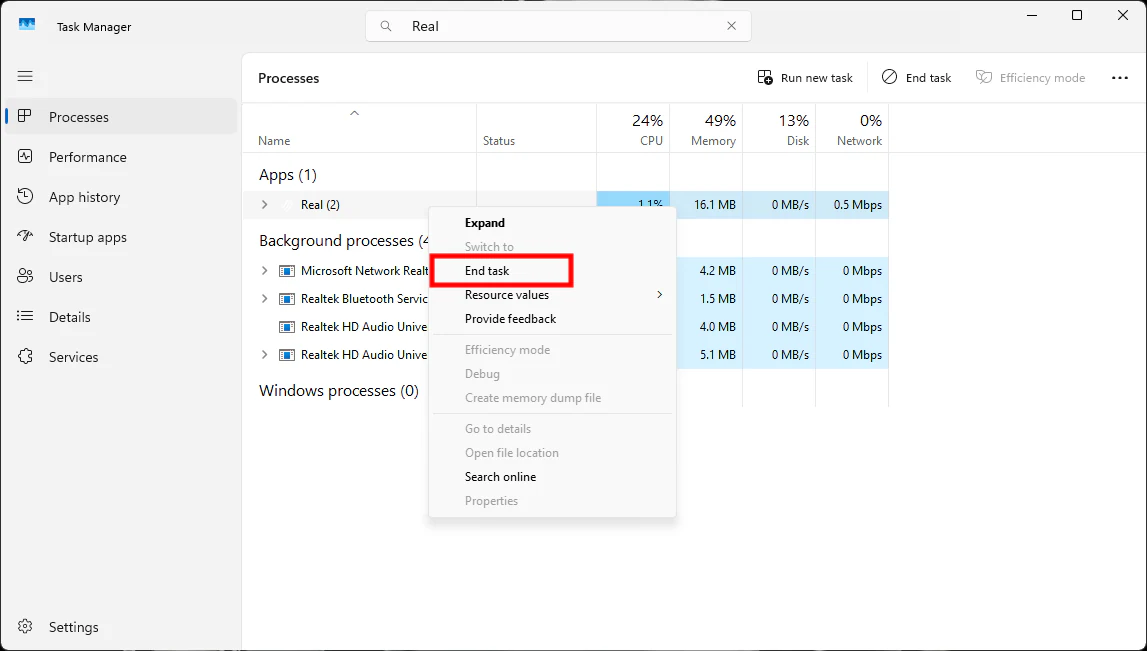
Task: Select the Processes sidebar icon
Action: tap(25, 116)
